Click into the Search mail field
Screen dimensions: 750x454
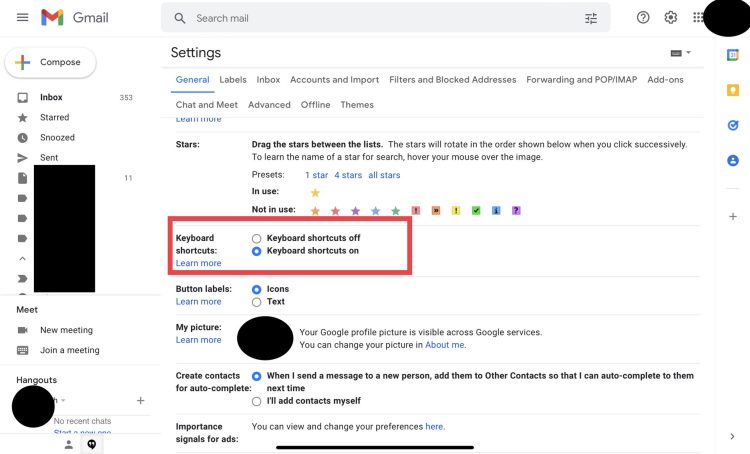point(380,18)
